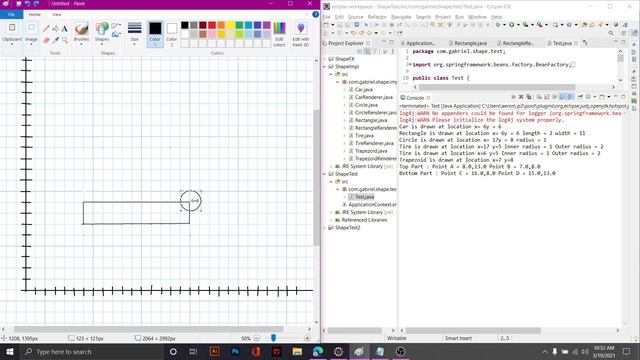Click Collapse All icon in Project Explorer
Viewport: 640px width, 360px height.
click(360, 51)
